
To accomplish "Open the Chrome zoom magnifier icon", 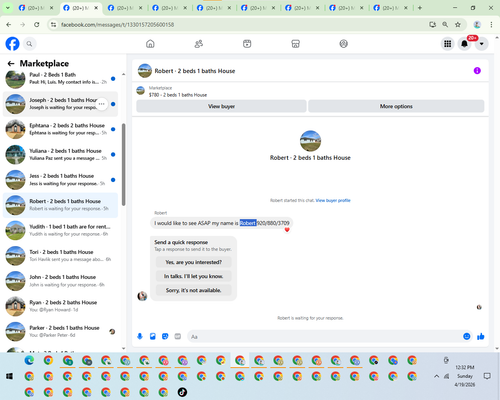I will click(x=445, y=24).
